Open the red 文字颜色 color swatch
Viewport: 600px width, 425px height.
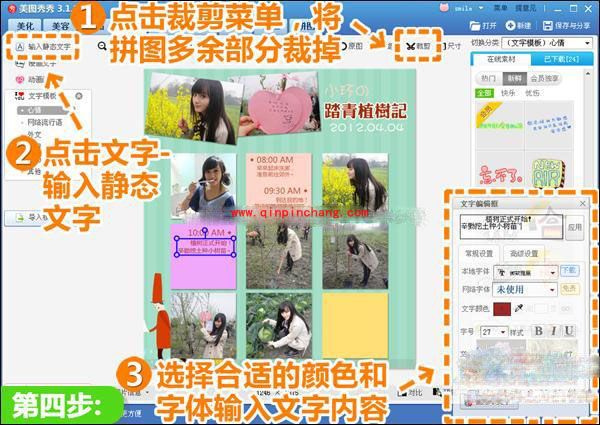pyautogui.click(x=502, y=309)
